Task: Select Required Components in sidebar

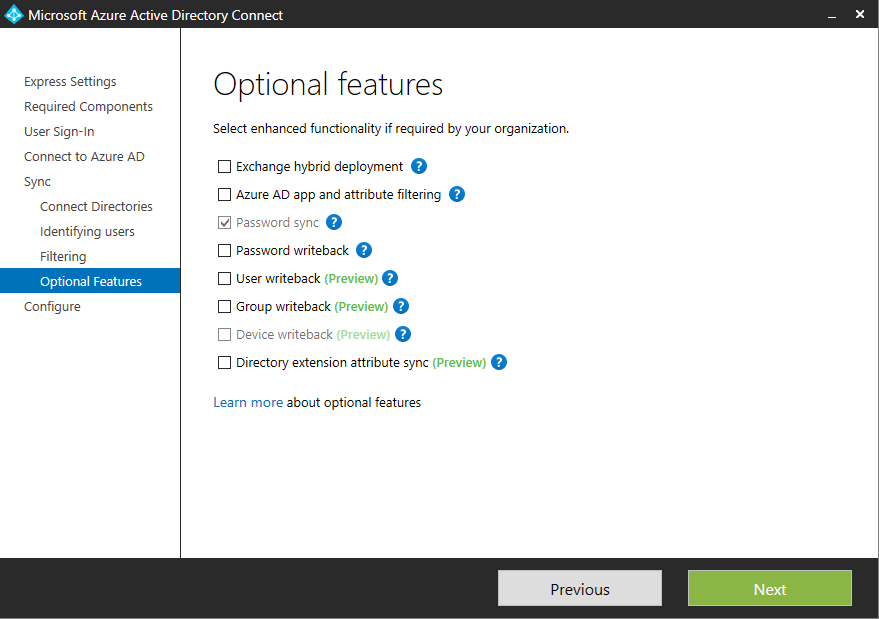Action: (x=88, y=107)
